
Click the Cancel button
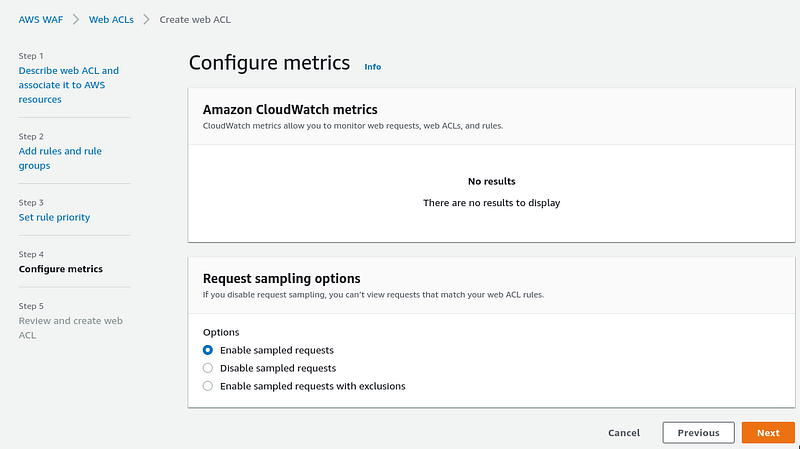pyautogui.click(x=623, y=433)
